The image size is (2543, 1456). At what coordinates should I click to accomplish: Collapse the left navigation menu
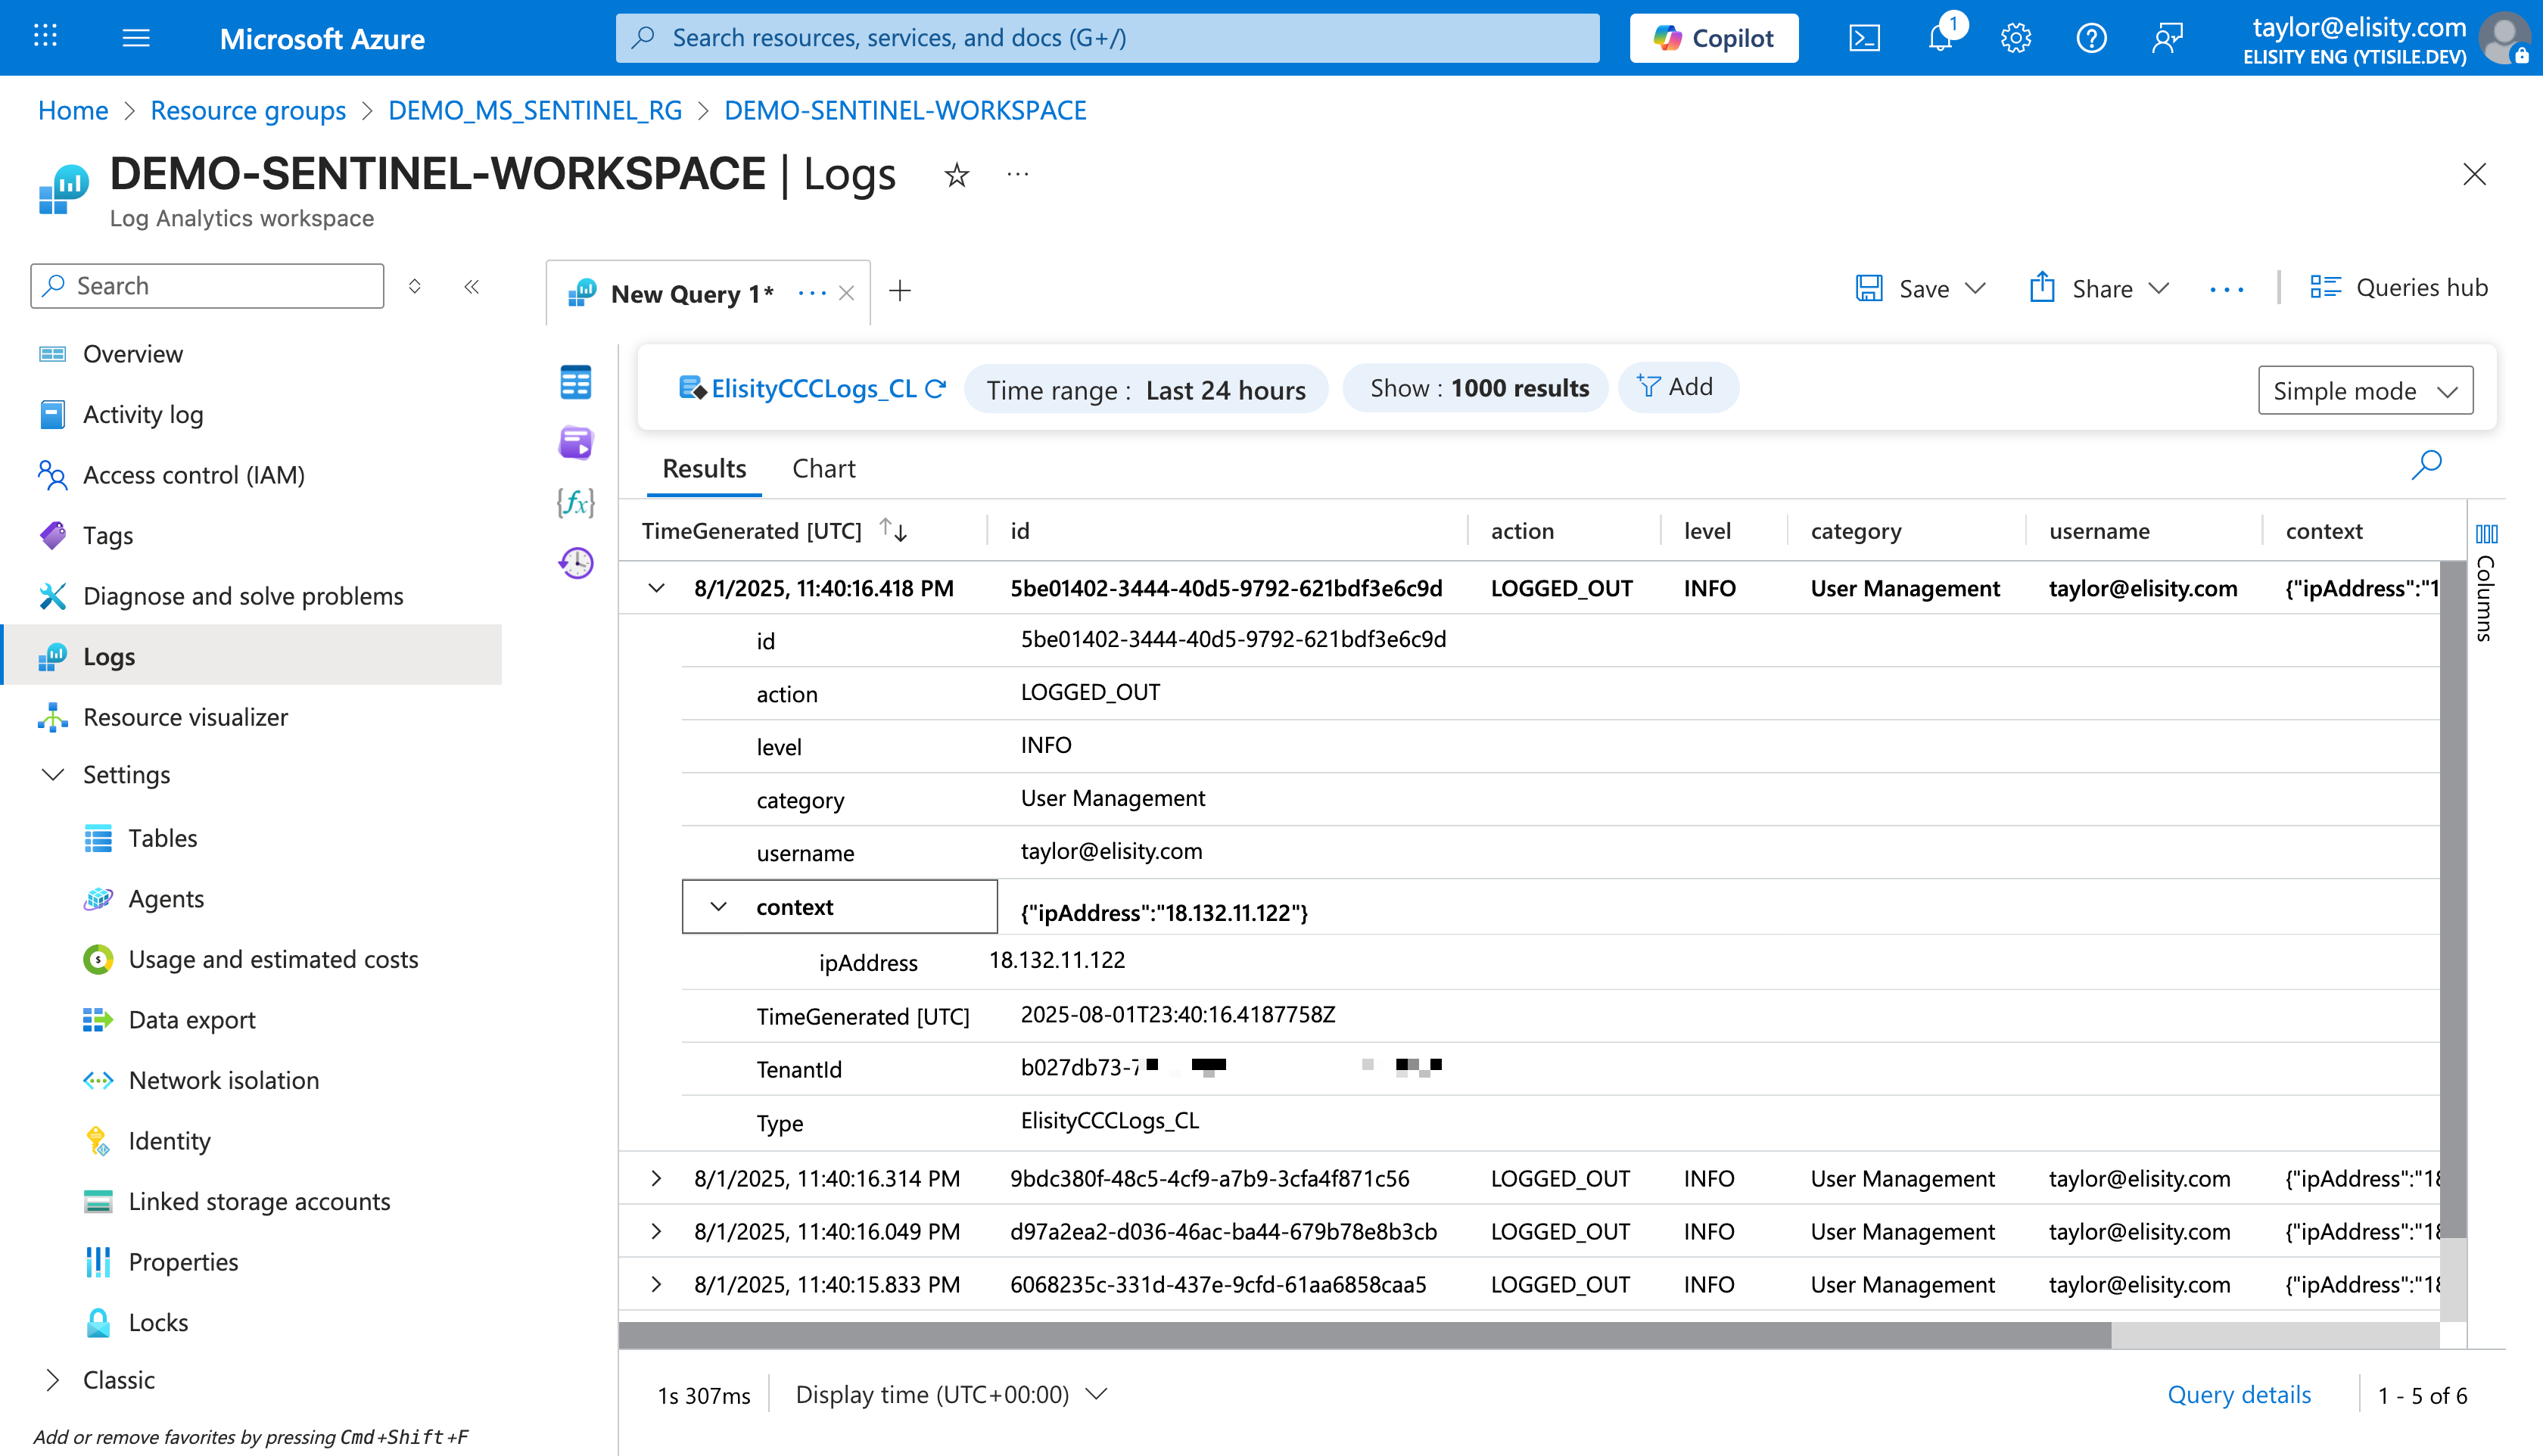[x=472, y=286]
